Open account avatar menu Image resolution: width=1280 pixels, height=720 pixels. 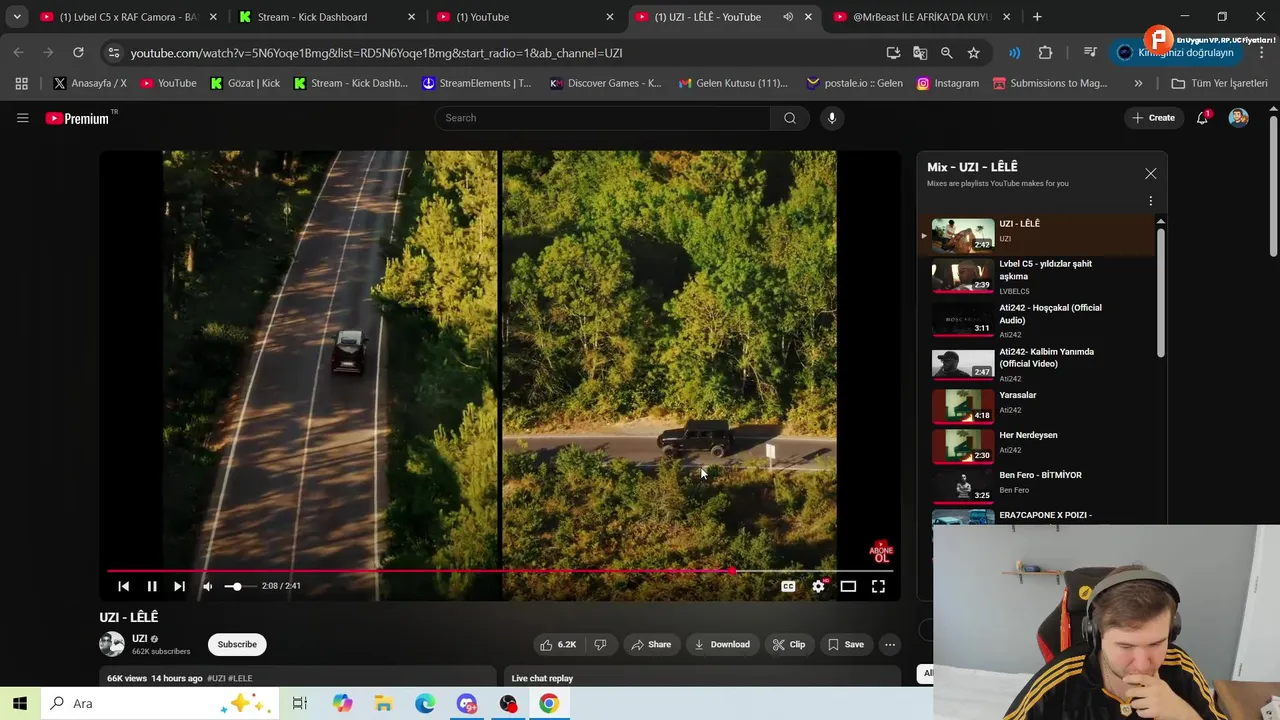click(x=1238, y=118)
